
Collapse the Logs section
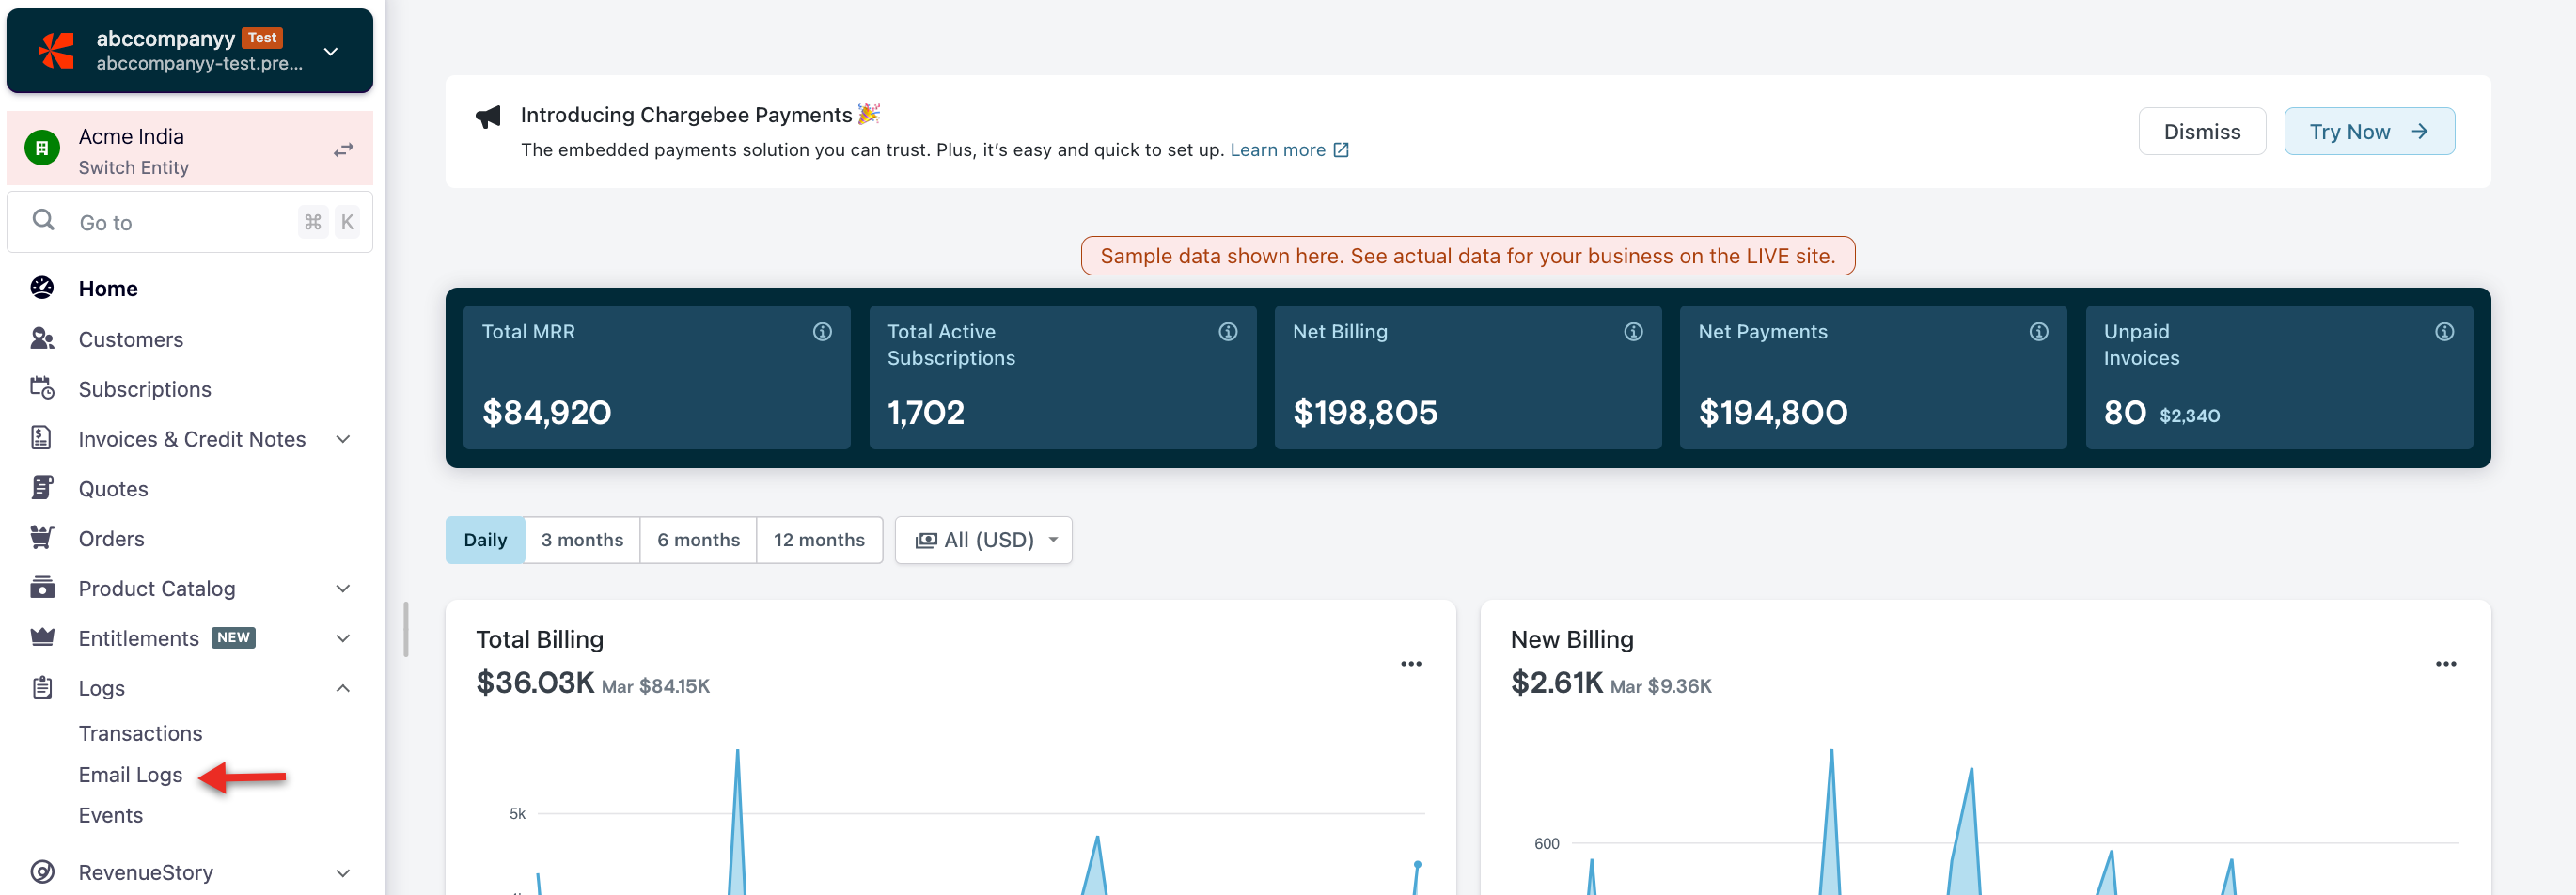[342, 688]
